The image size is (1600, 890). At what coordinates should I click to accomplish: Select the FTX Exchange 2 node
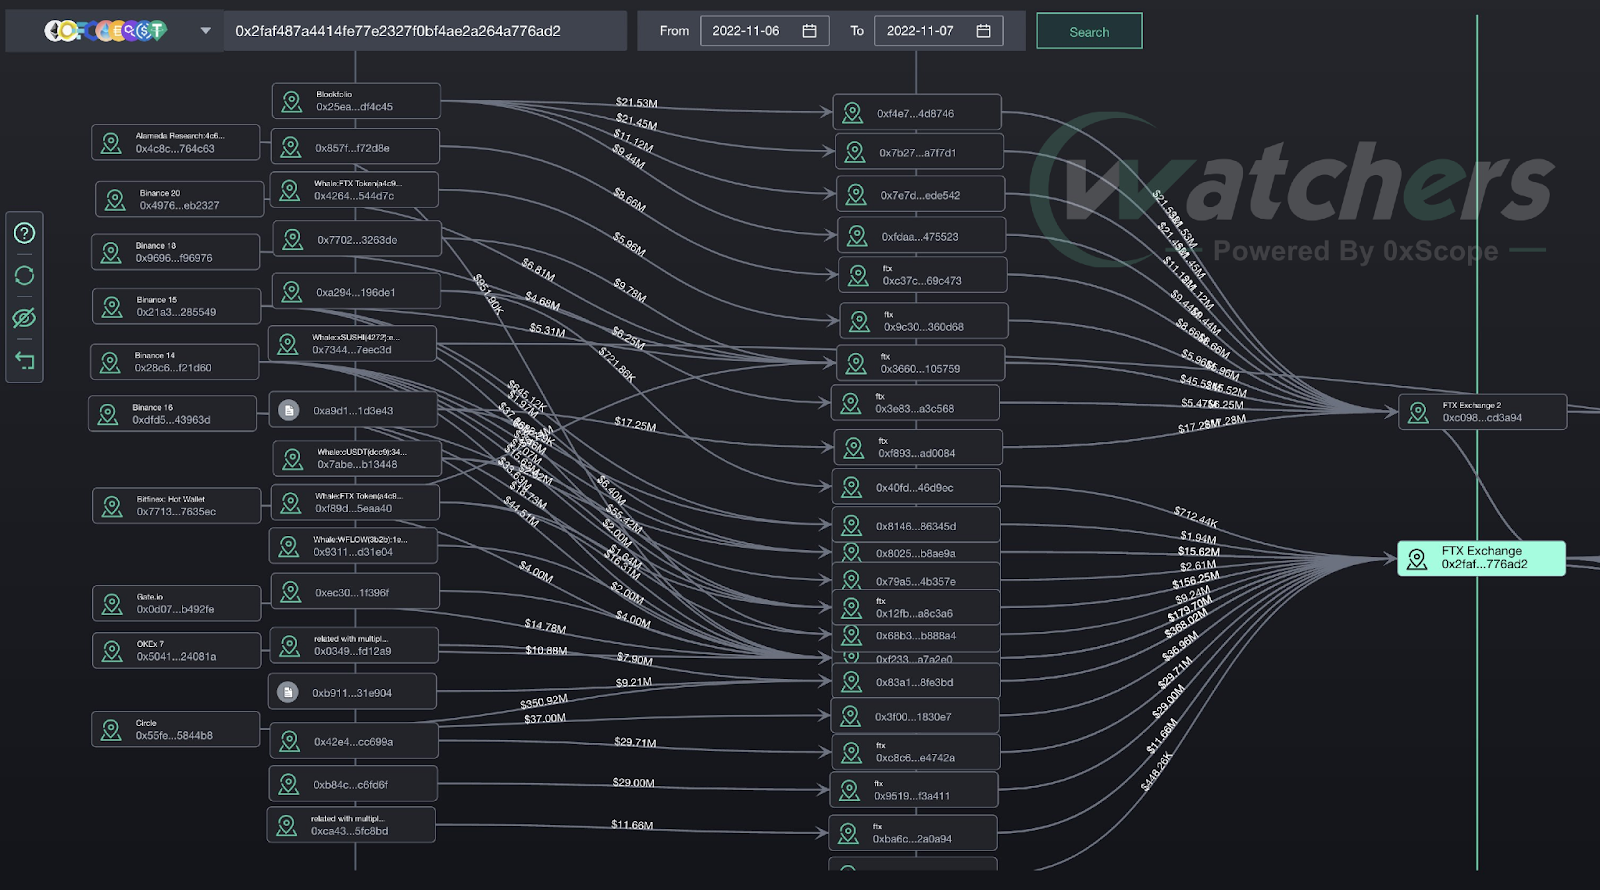(1483, 412)
